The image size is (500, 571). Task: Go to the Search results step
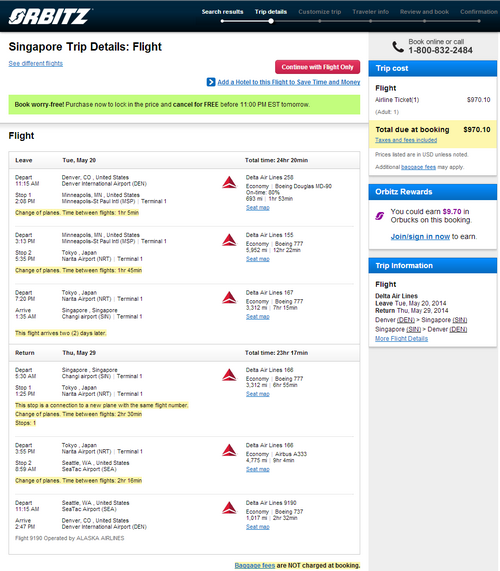pyautogui.click(x=223, y=12)
